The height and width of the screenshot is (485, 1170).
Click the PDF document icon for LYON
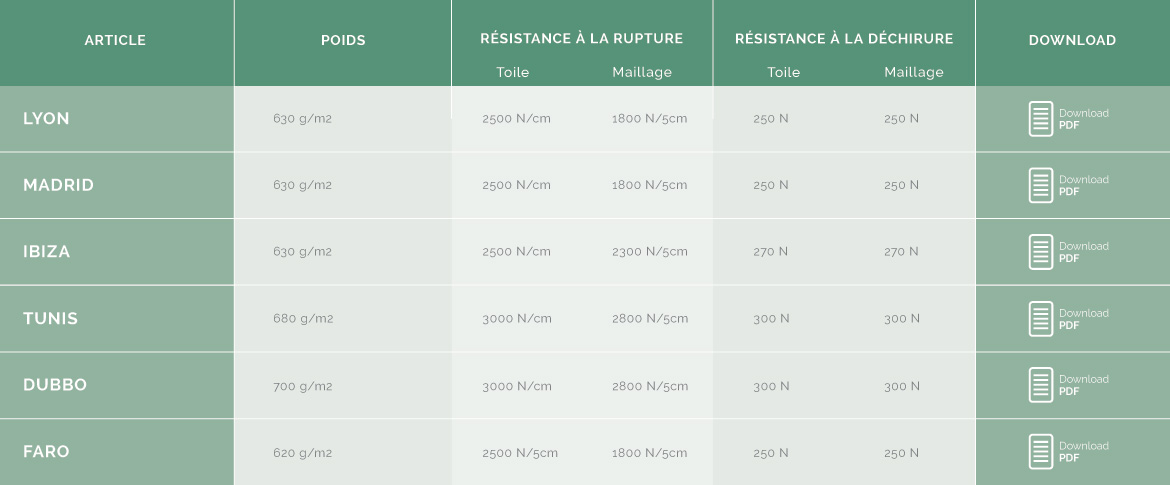[x=1041, y=119]
